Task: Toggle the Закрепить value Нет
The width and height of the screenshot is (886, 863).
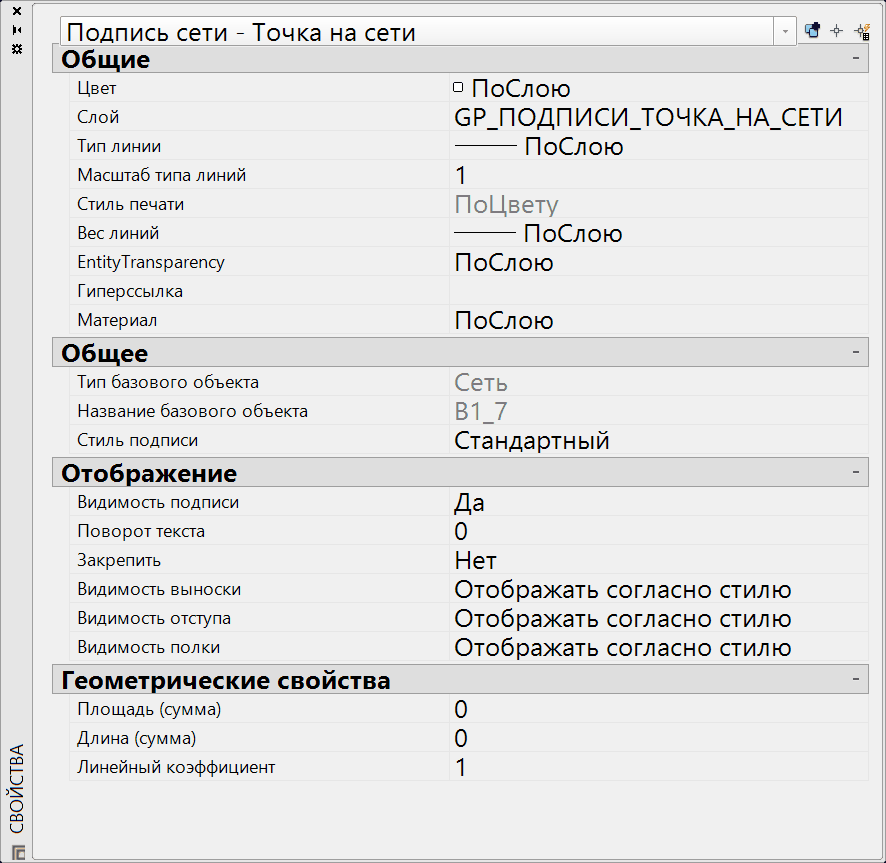Action: coord(475,561)
